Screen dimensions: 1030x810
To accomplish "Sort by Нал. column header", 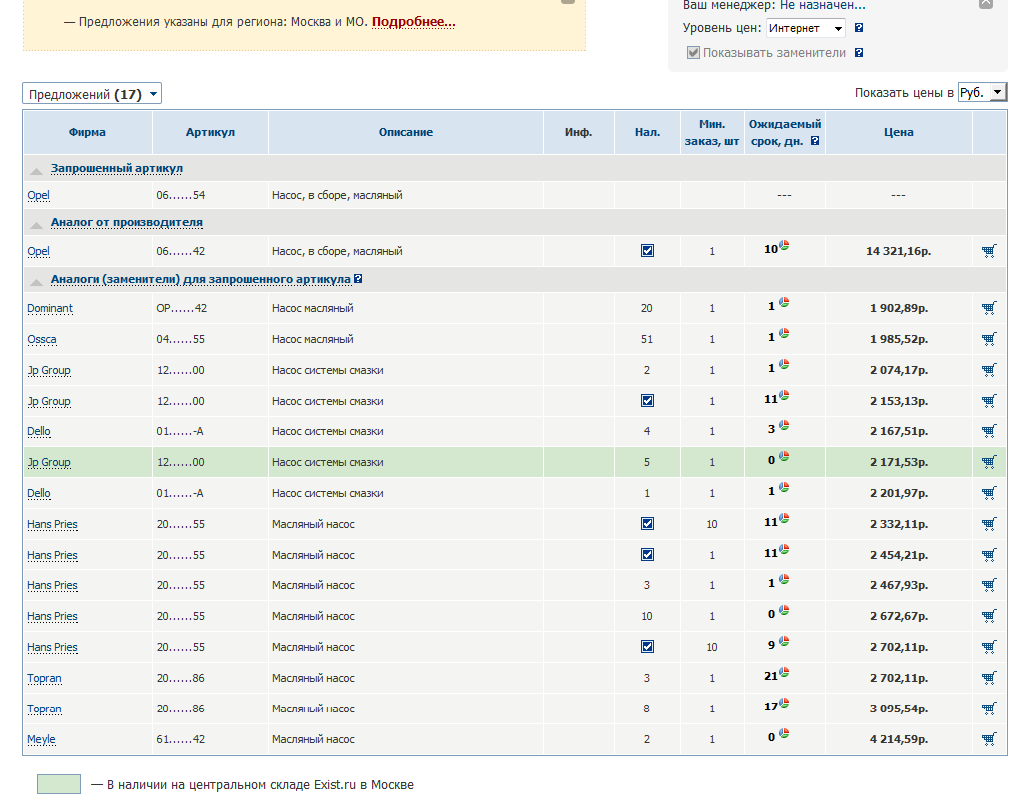I will (647, 132).
